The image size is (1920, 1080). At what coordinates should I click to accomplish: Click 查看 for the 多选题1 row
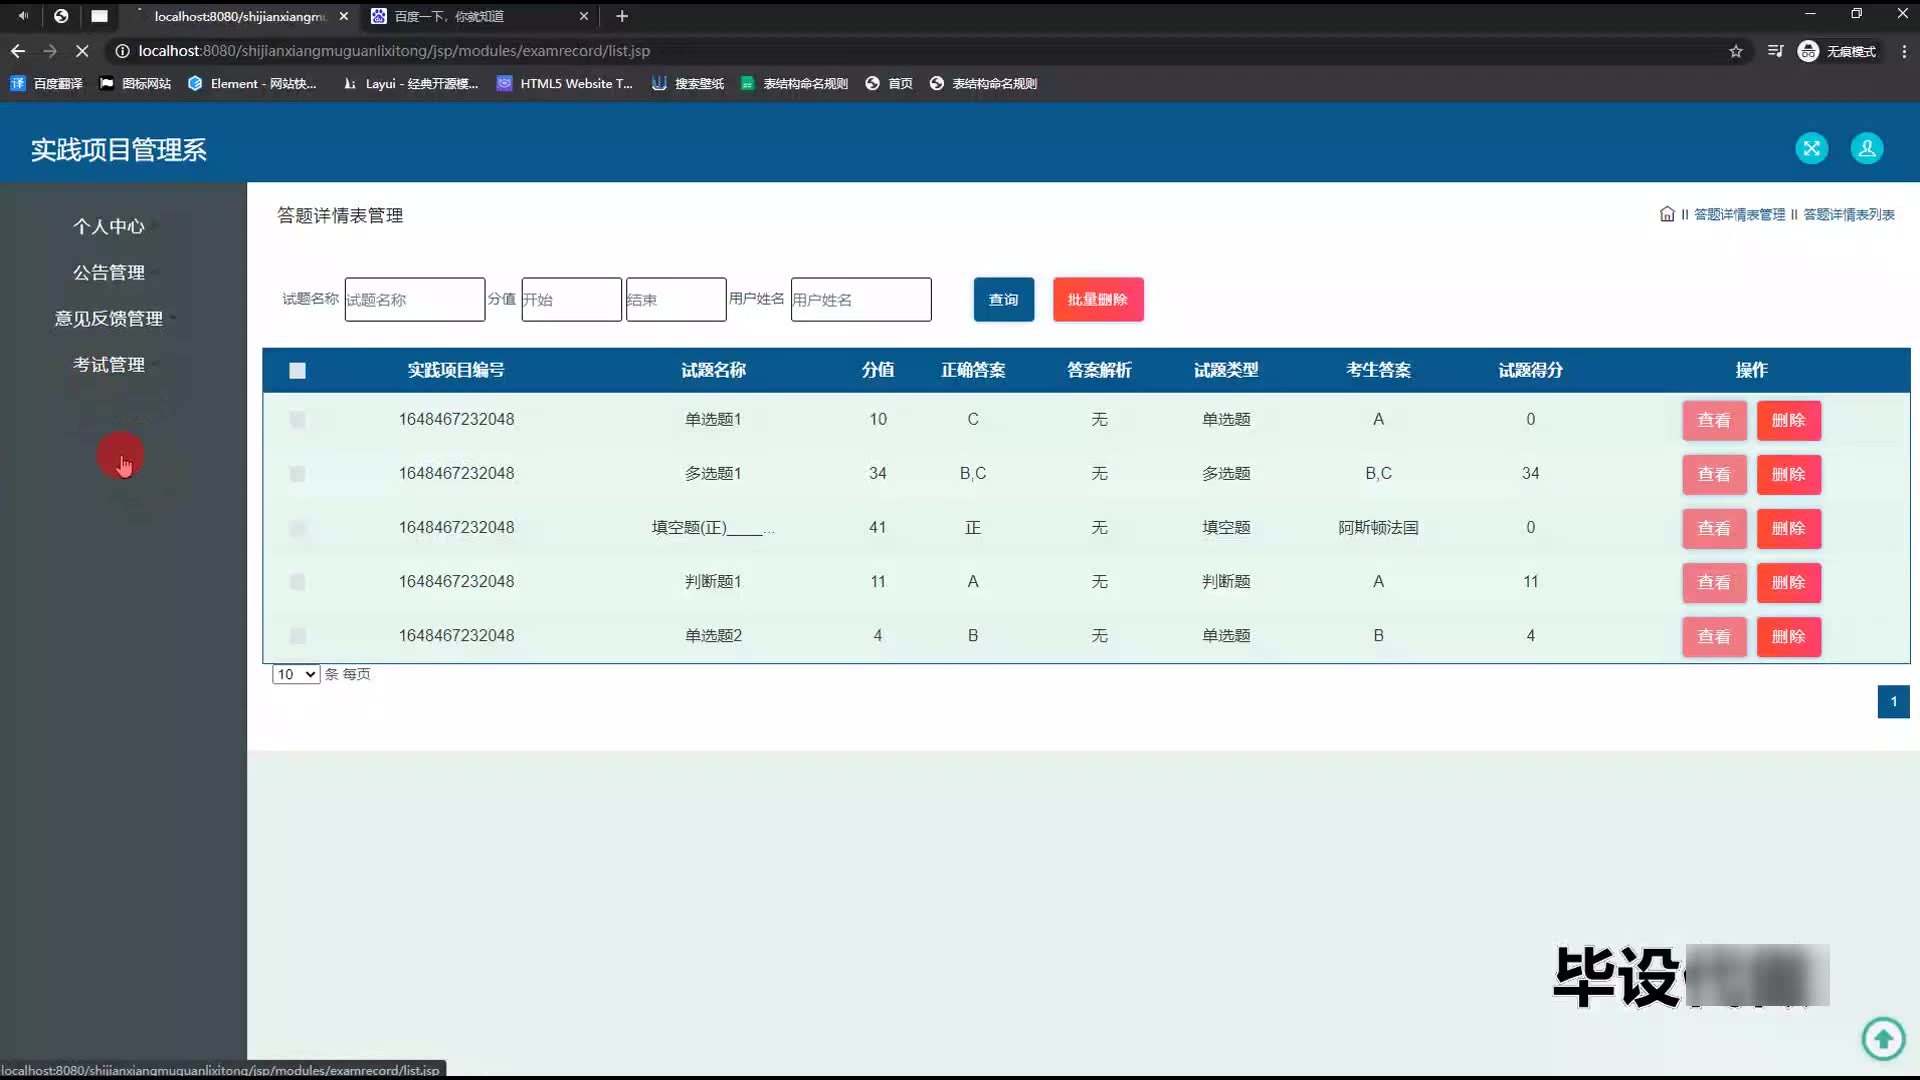[x=1714, y=475]
